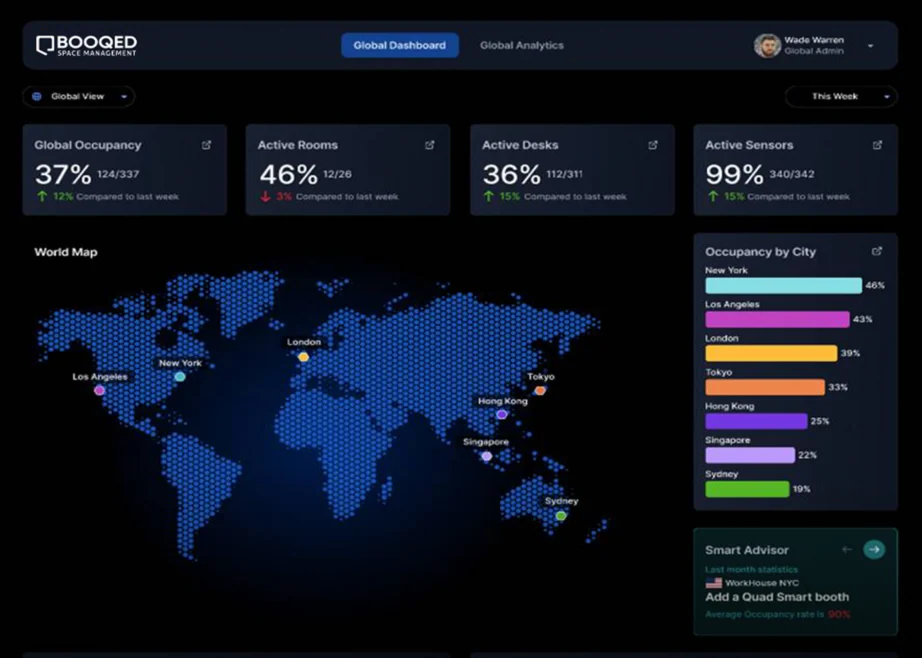The image size is (922, 658).
Task: Open Active Desks card external link icon
Action: [x=653, y=145]
